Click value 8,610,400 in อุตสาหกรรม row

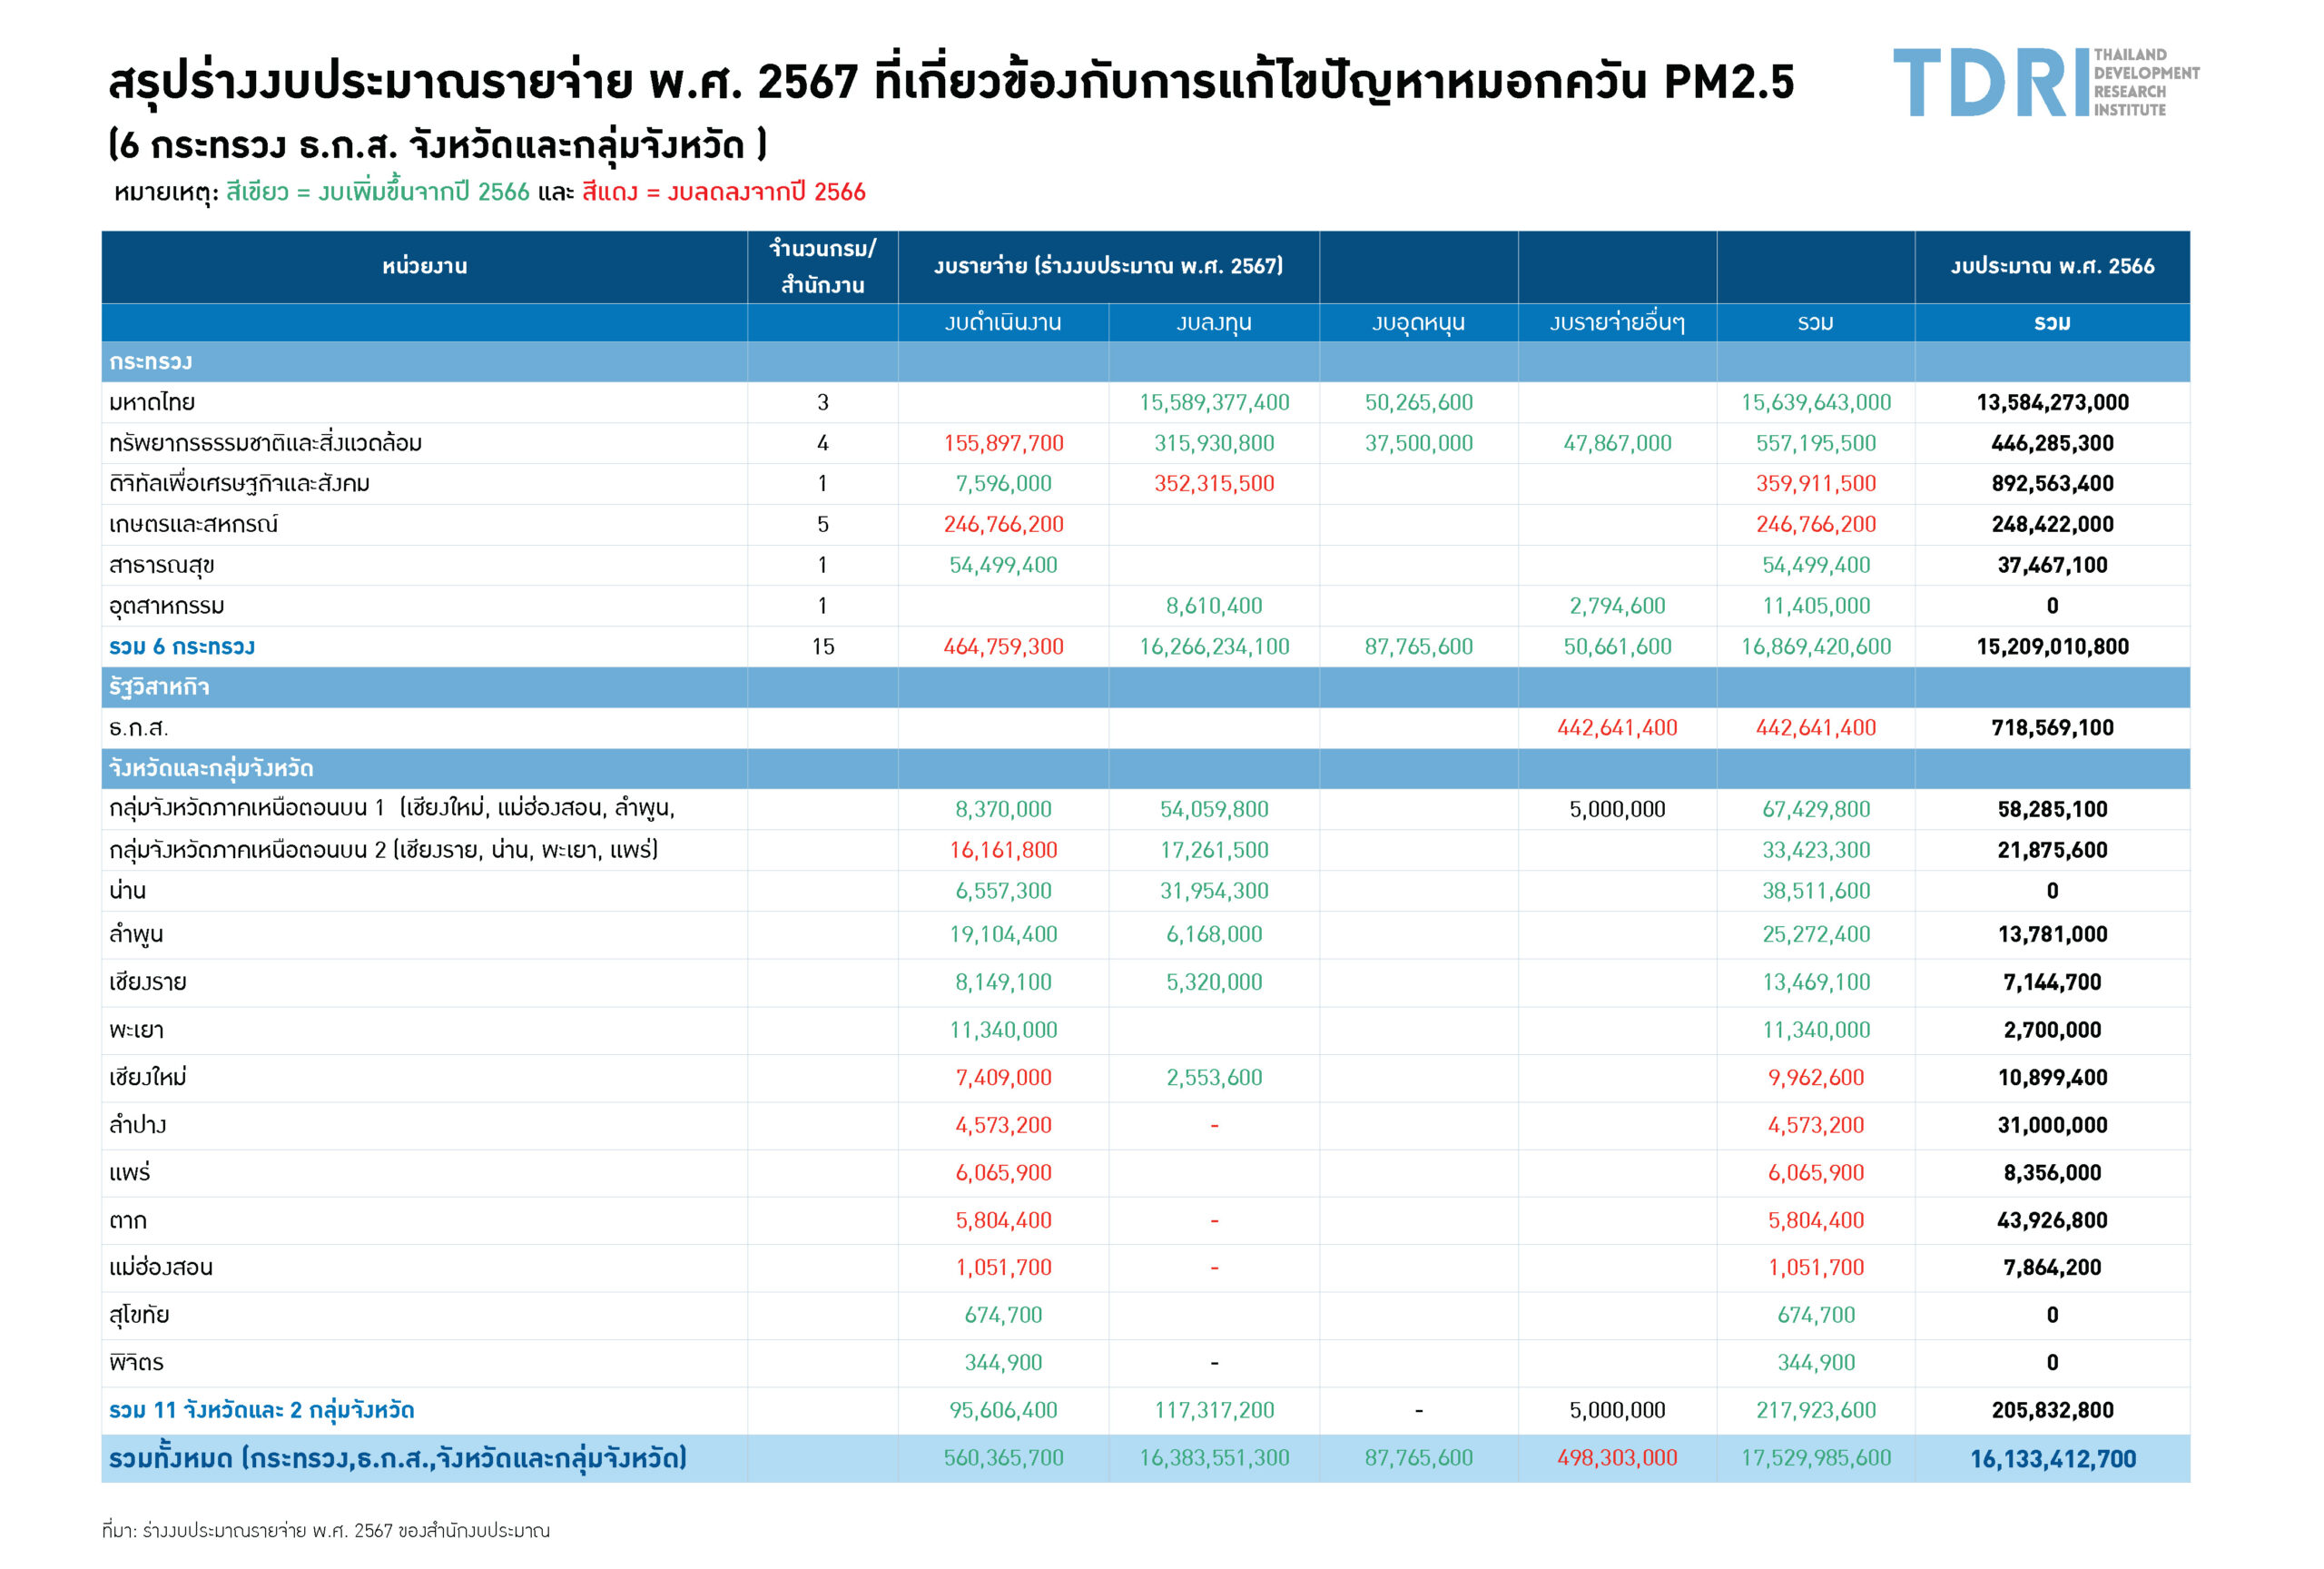pyautogui.click(x=1214, y=606)
